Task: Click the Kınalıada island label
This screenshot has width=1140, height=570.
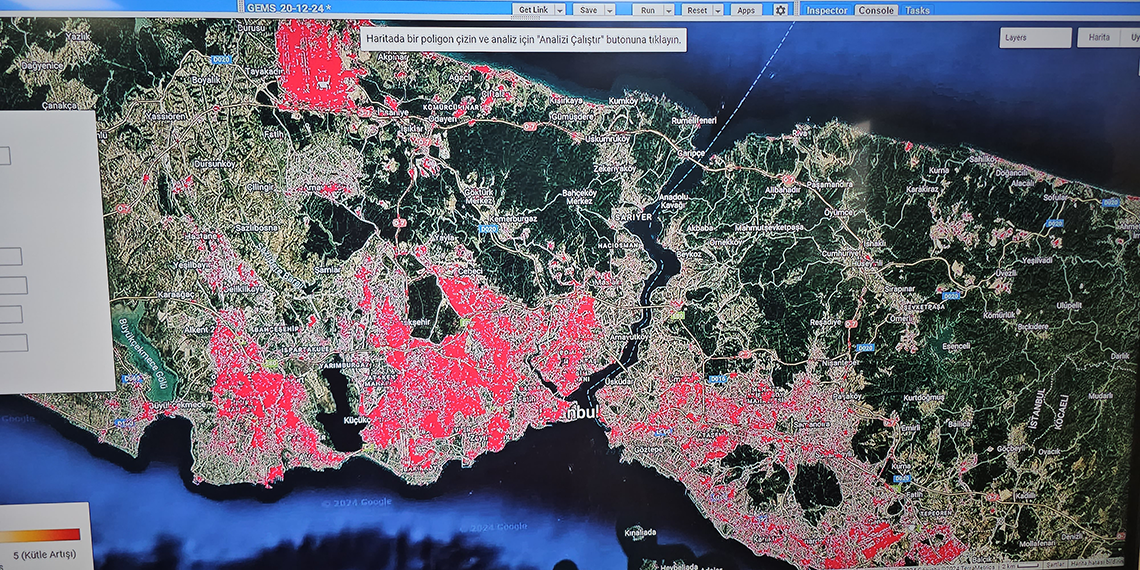Action: point(638,533)
